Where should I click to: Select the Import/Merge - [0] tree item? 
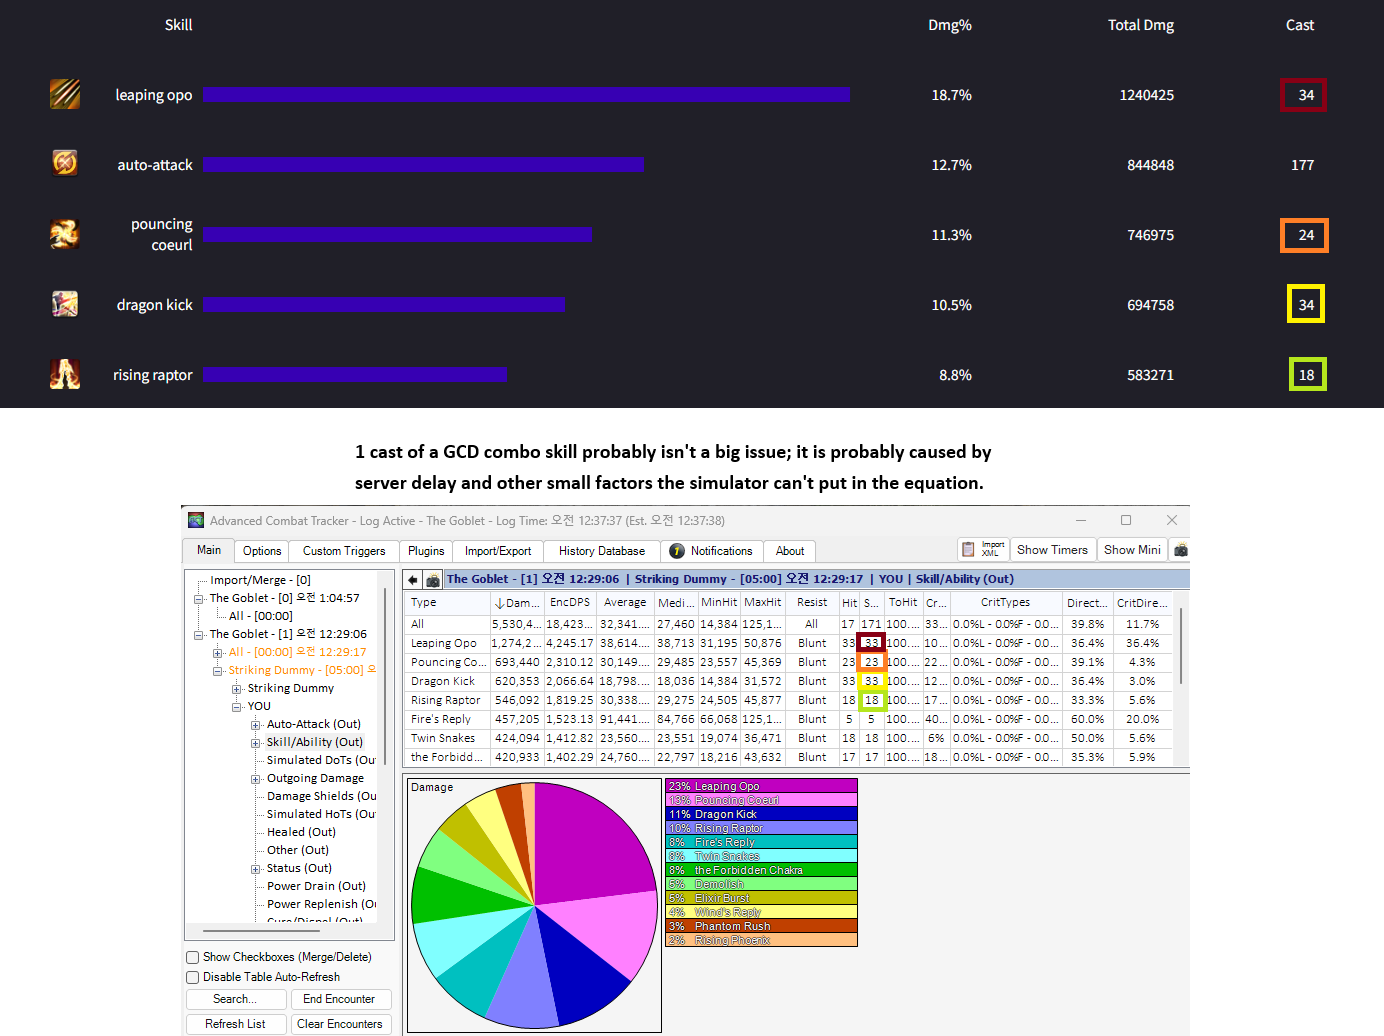[x=260, y=580]
